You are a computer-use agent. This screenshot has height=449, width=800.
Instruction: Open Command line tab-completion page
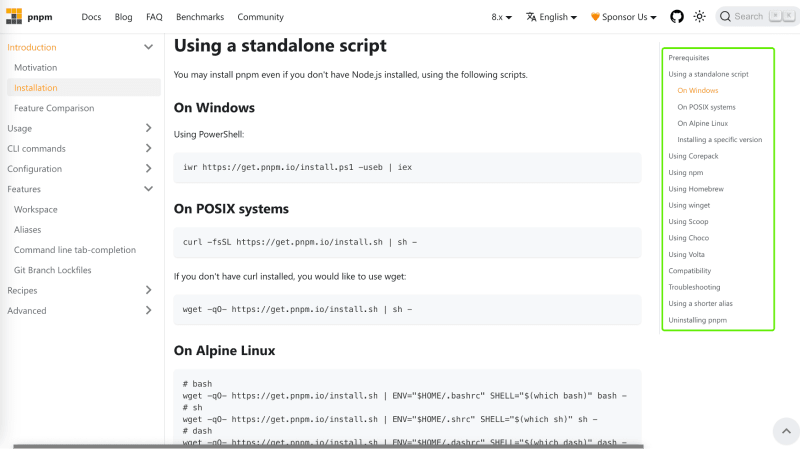75,250
